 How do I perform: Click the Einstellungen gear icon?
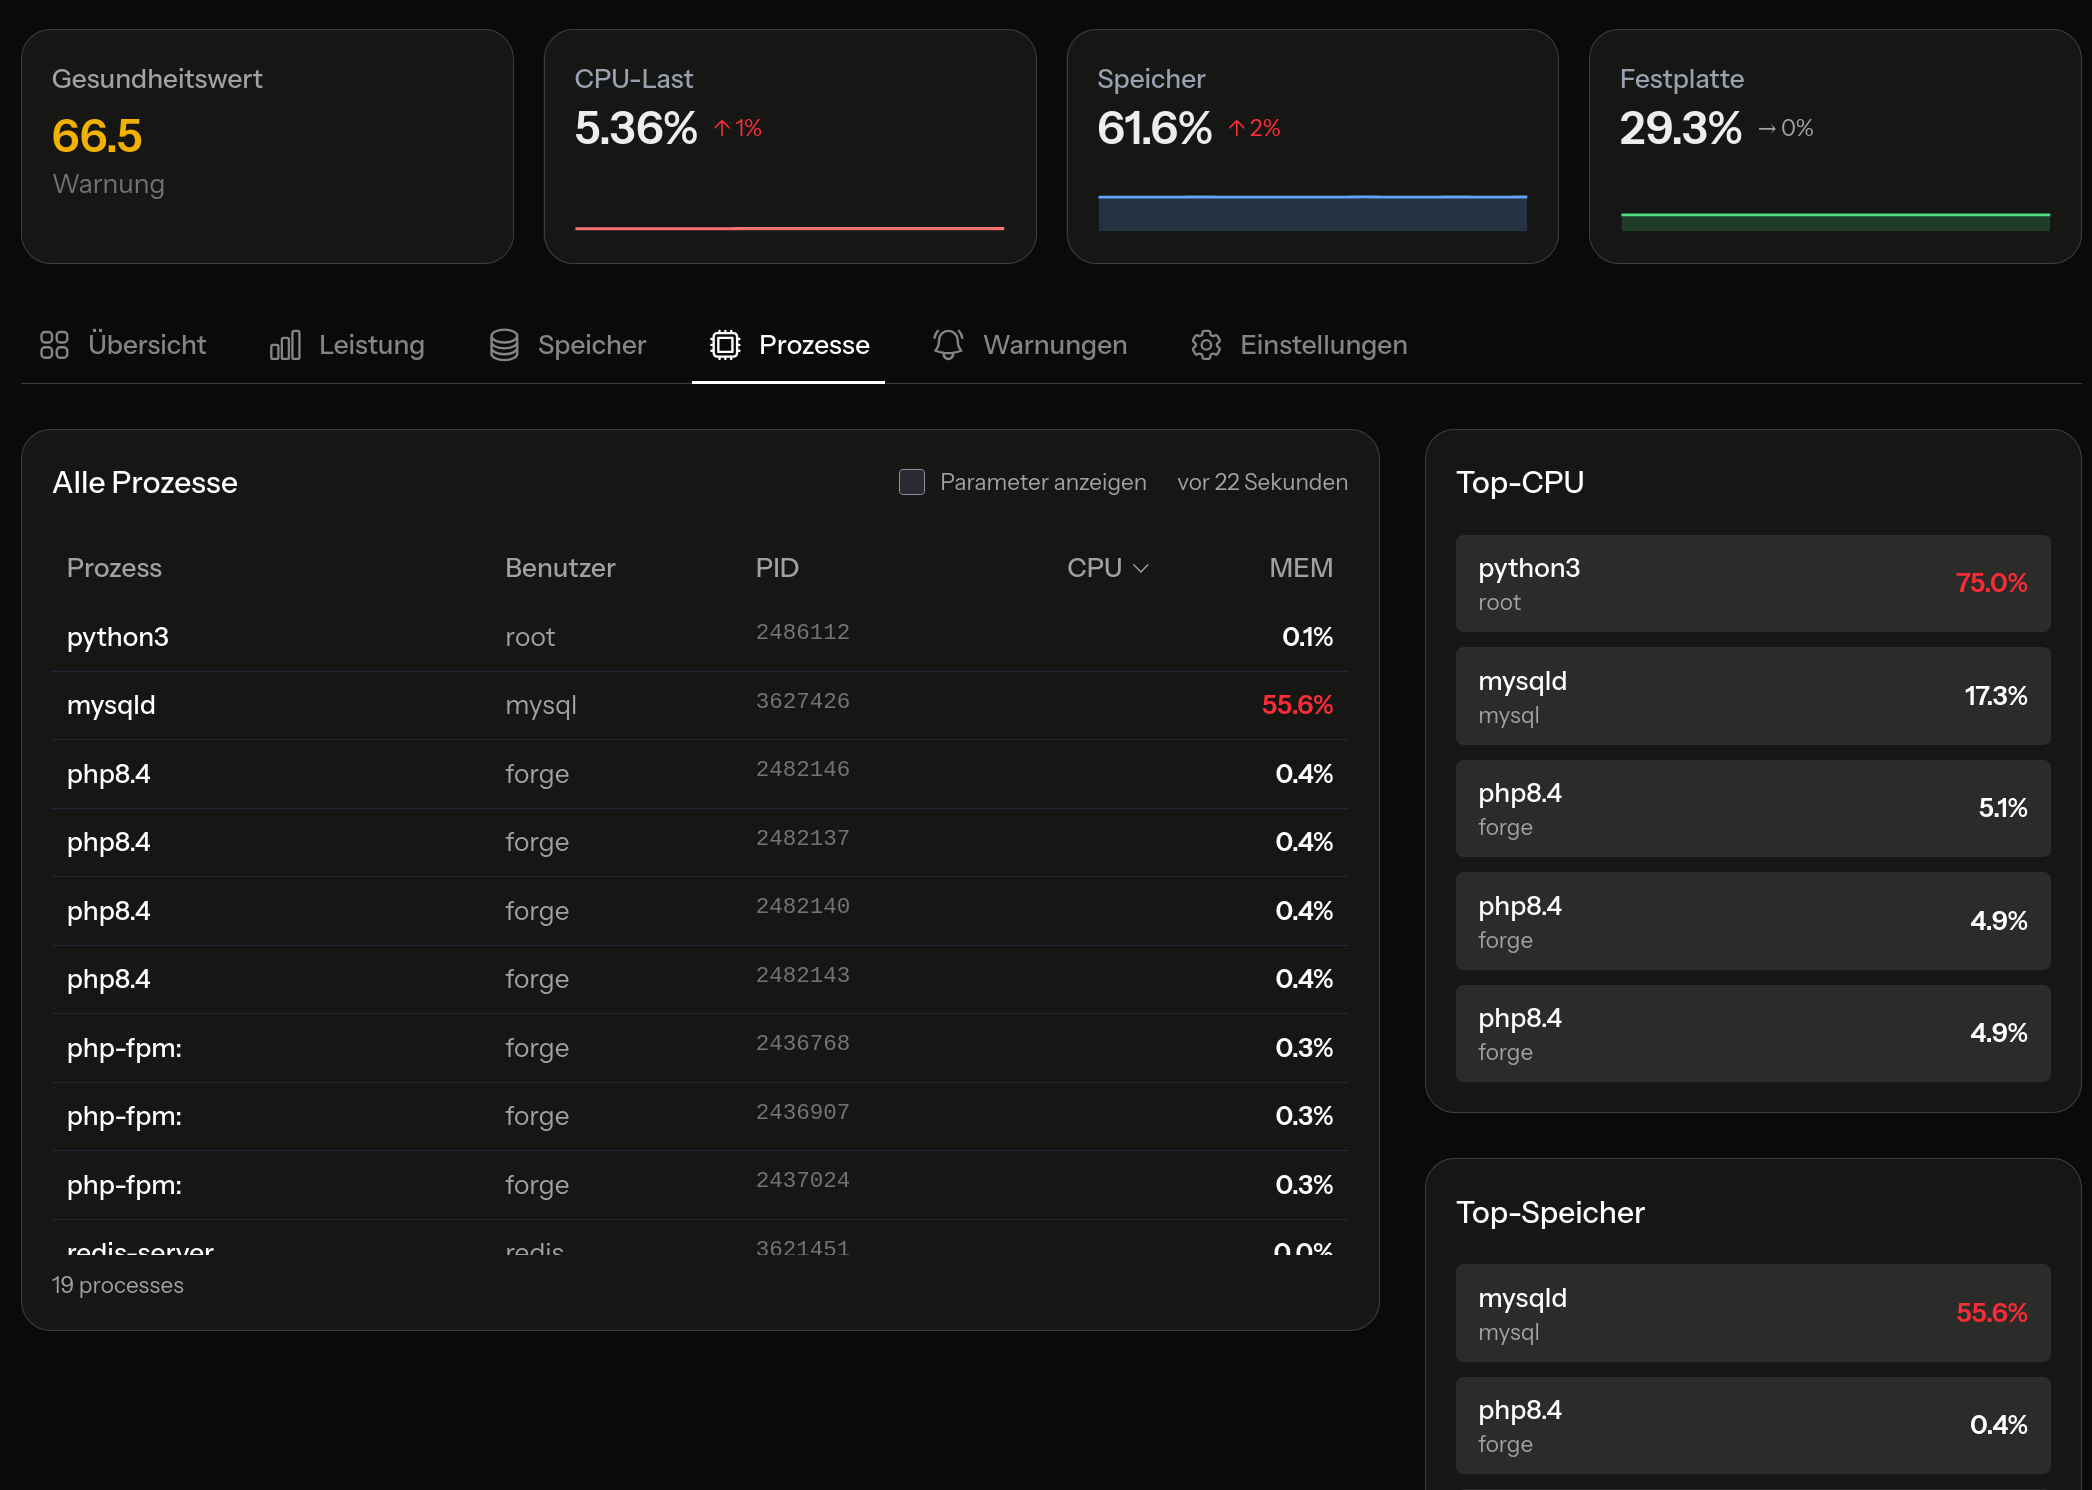coord(1206,345)
